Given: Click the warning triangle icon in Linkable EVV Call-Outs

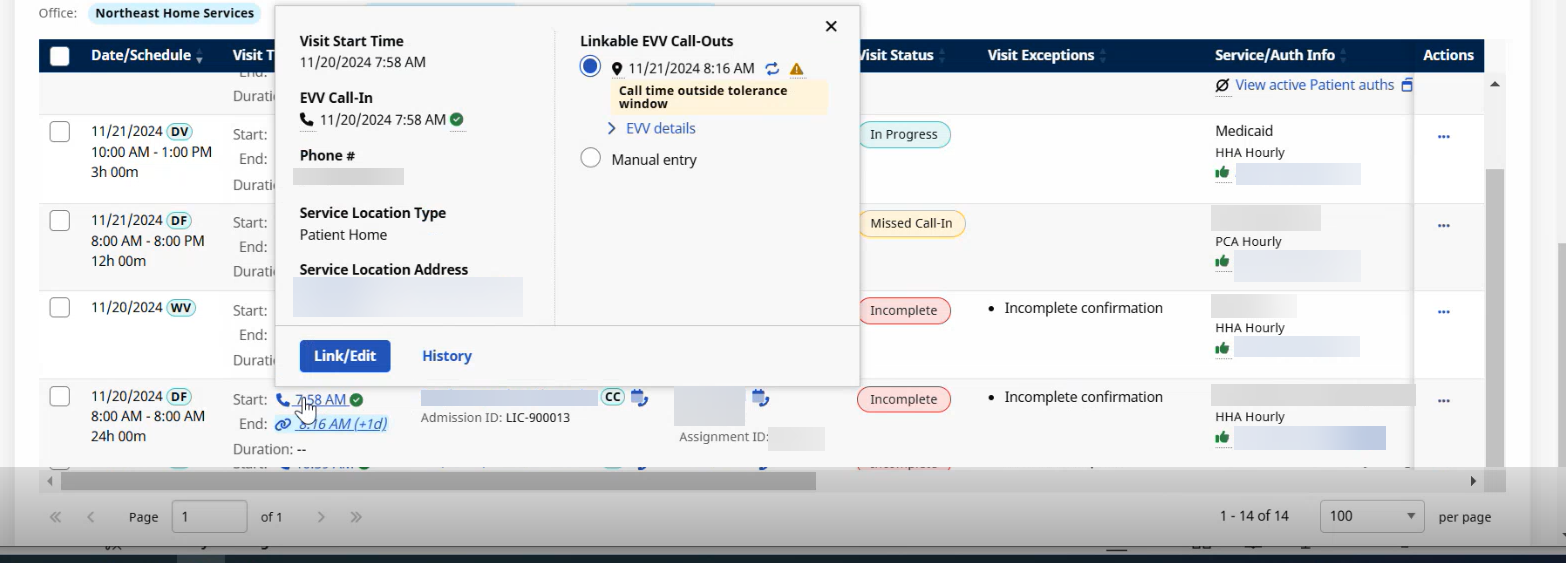Looking at the screenshot, I should [796, 69].
